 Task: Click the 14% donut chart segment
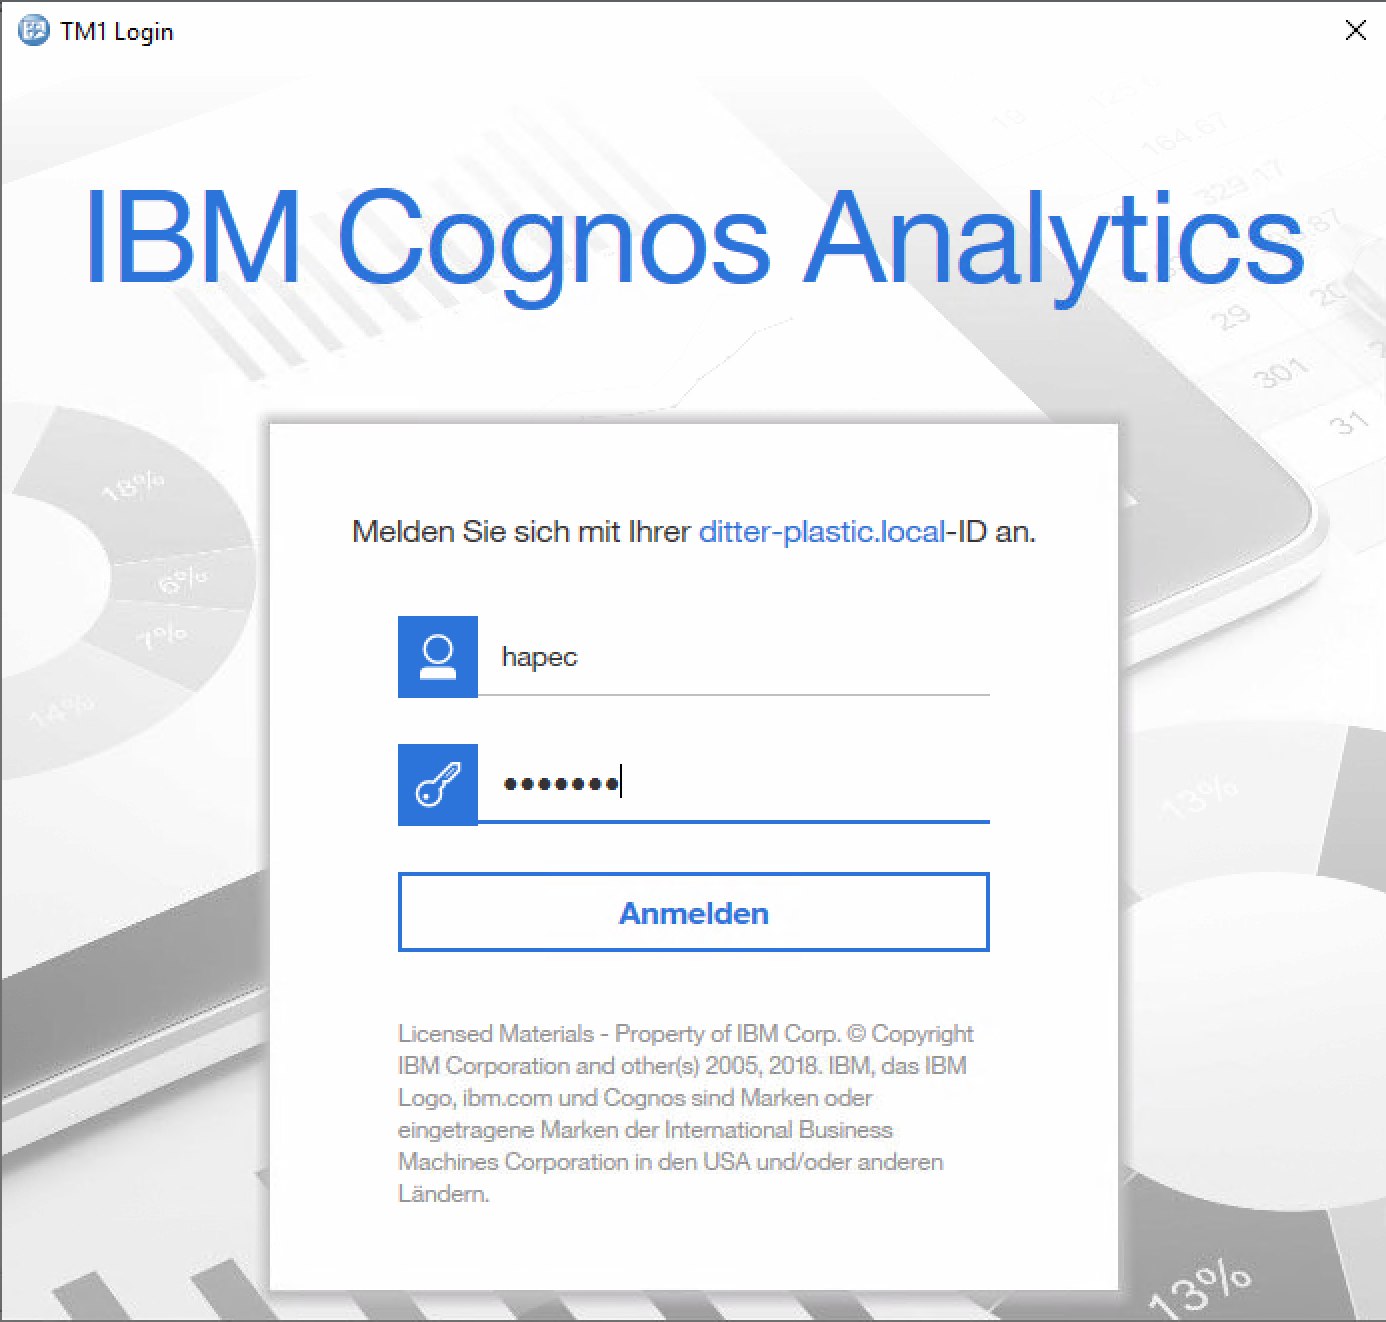point(62,711)
